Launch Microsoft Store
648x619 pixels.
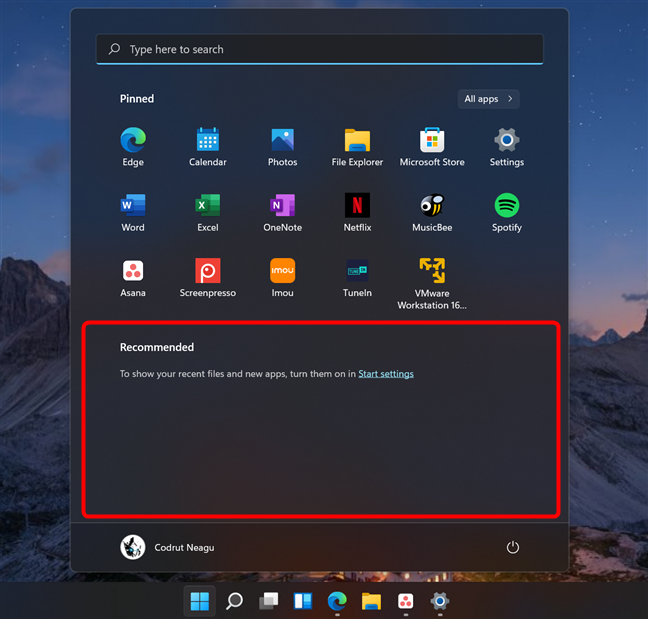(x=432, y=147)
